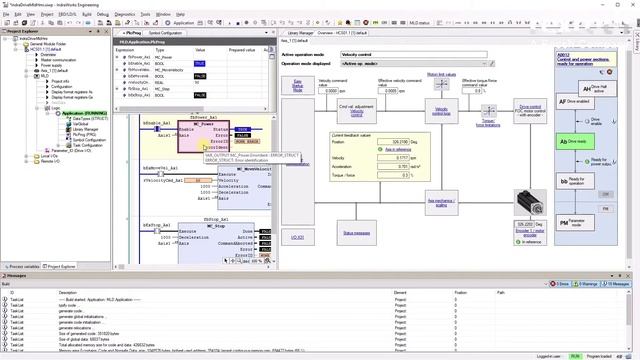Select the AF Drive enabled block
Screen dimensions: 640x360
coord(575,102)
